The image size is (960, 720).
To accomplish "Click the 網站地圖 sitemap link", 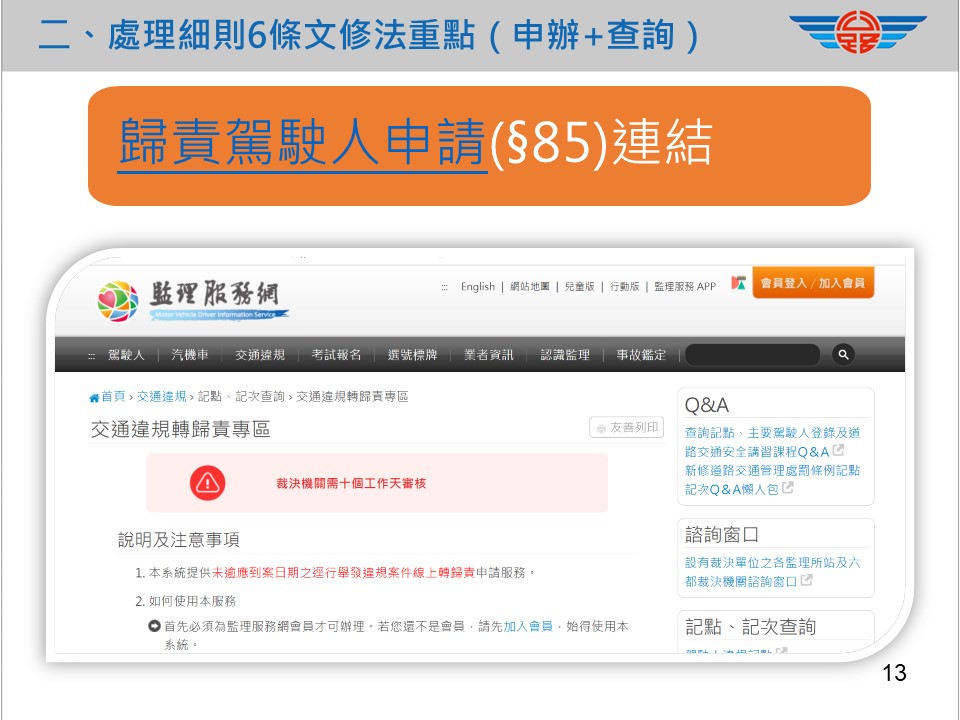I will point(530,286).
